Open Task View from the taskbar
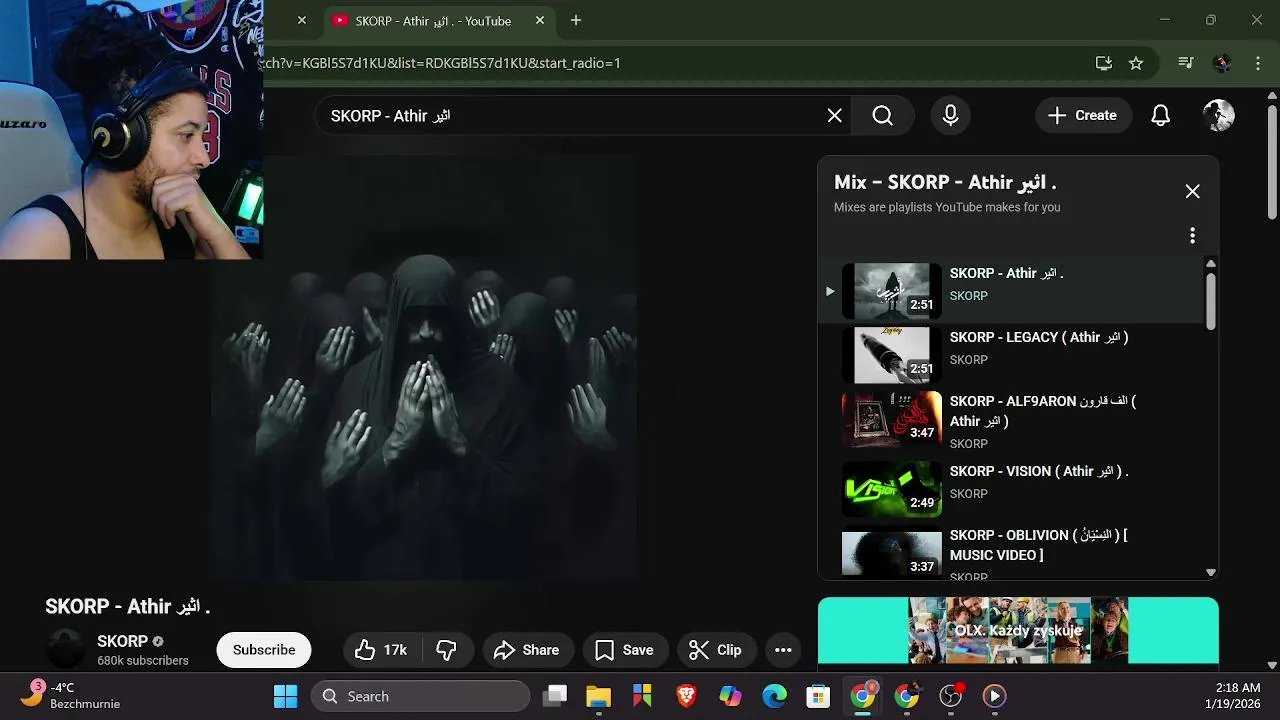 tap(555, 696)
